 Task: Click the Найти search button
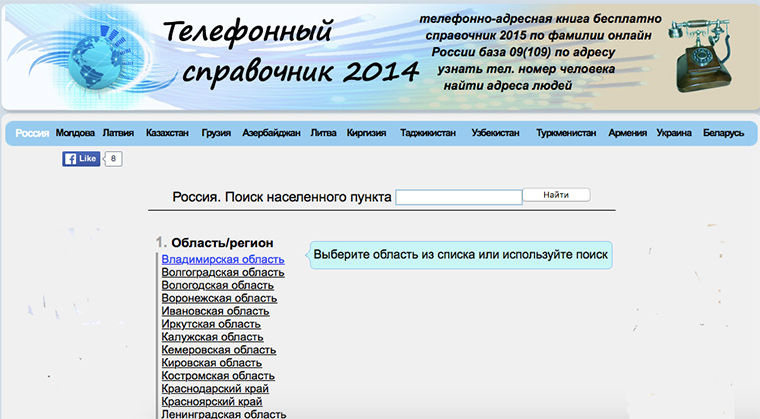pos(556,195)
